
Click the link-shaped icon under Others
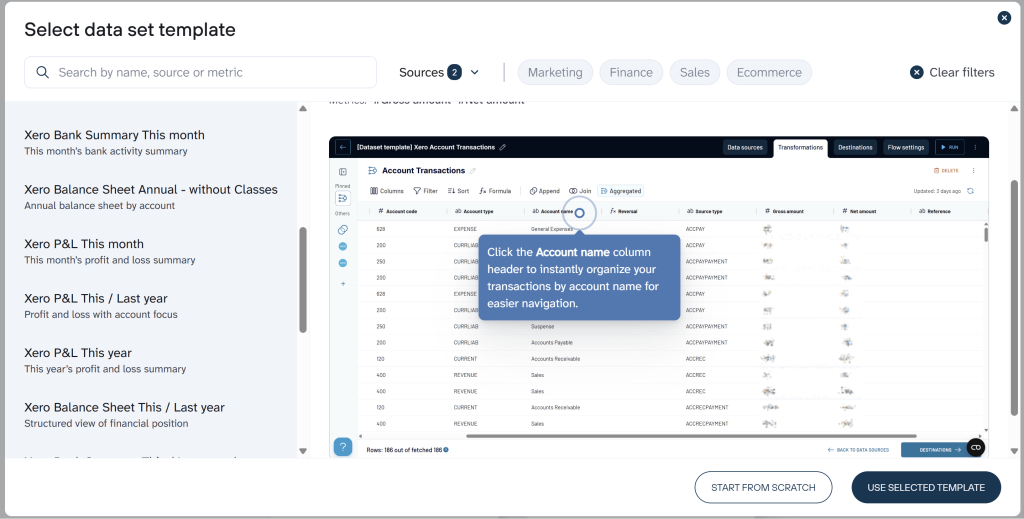click(343, 230)
